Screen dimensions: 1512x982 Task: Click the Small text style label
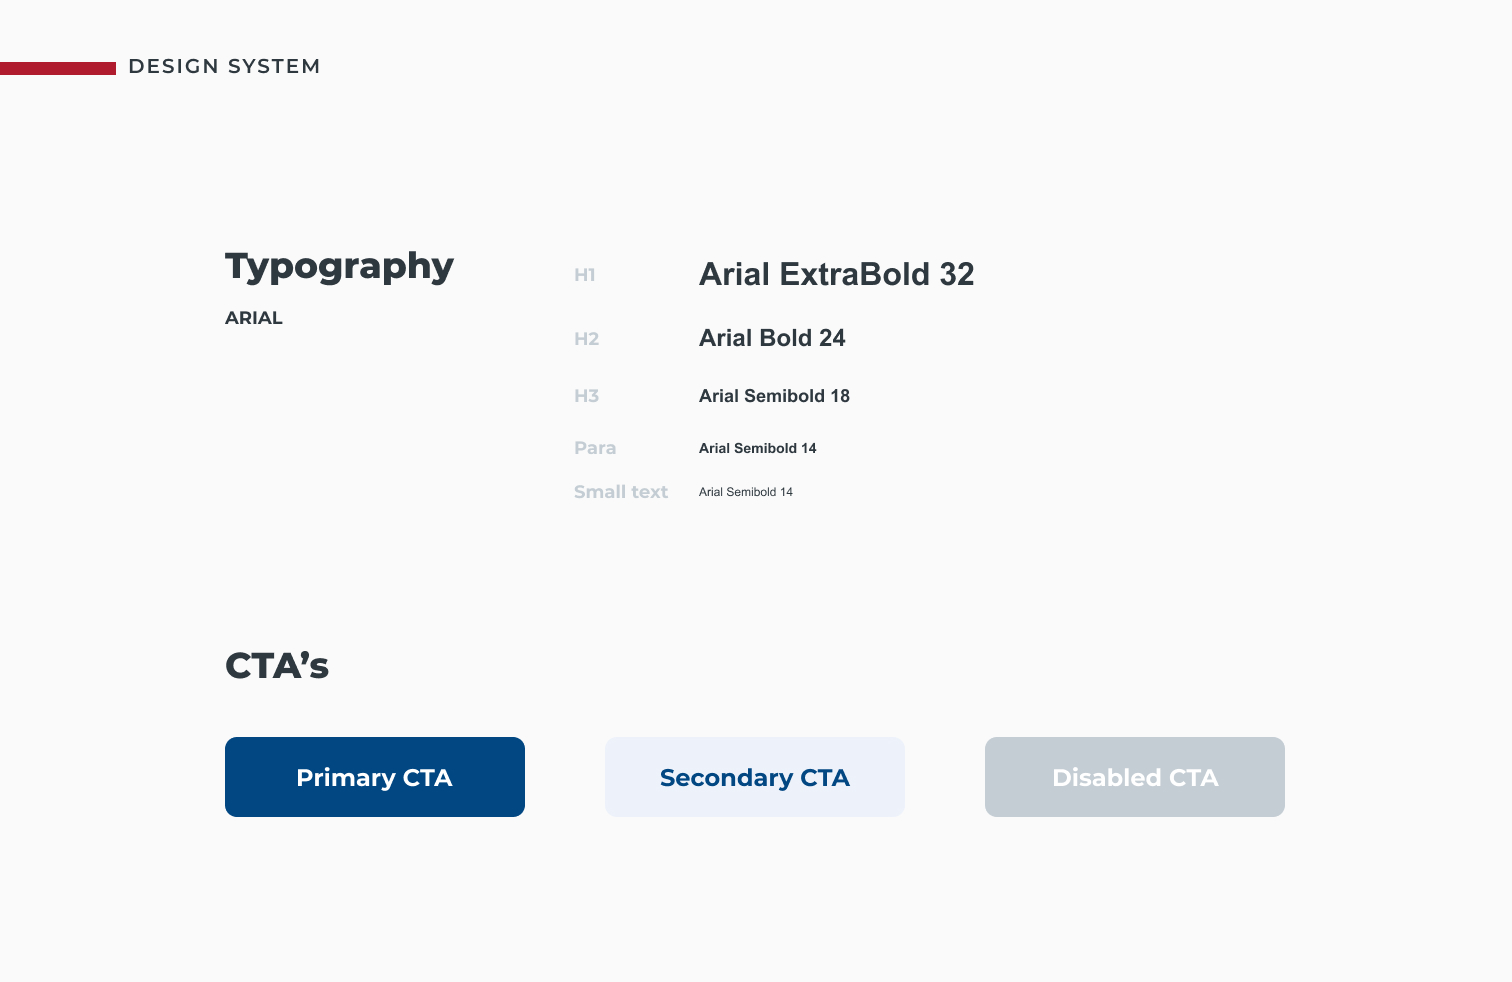click(621, 492)
